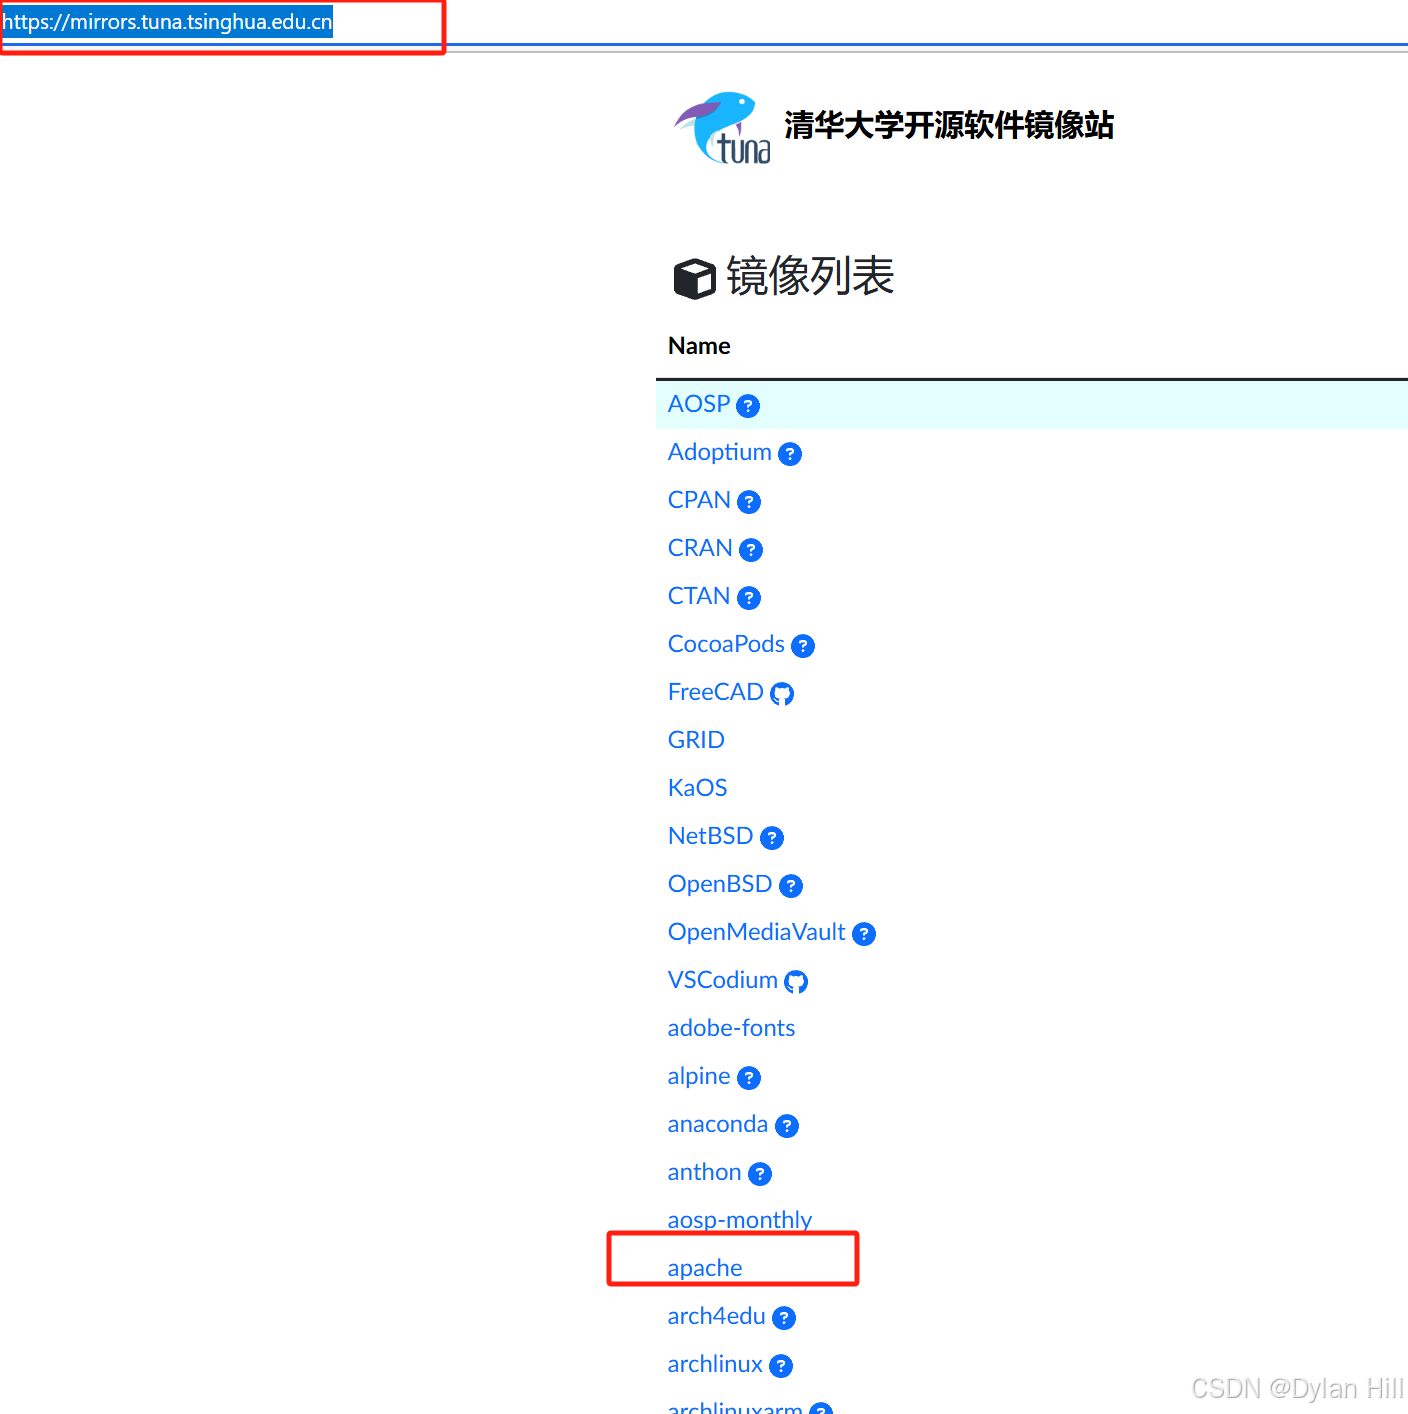Go to the arch4edu mirror
Image resolution: width=1408 pixels, height=1414 pixels.
click(x=717, y=1316)
